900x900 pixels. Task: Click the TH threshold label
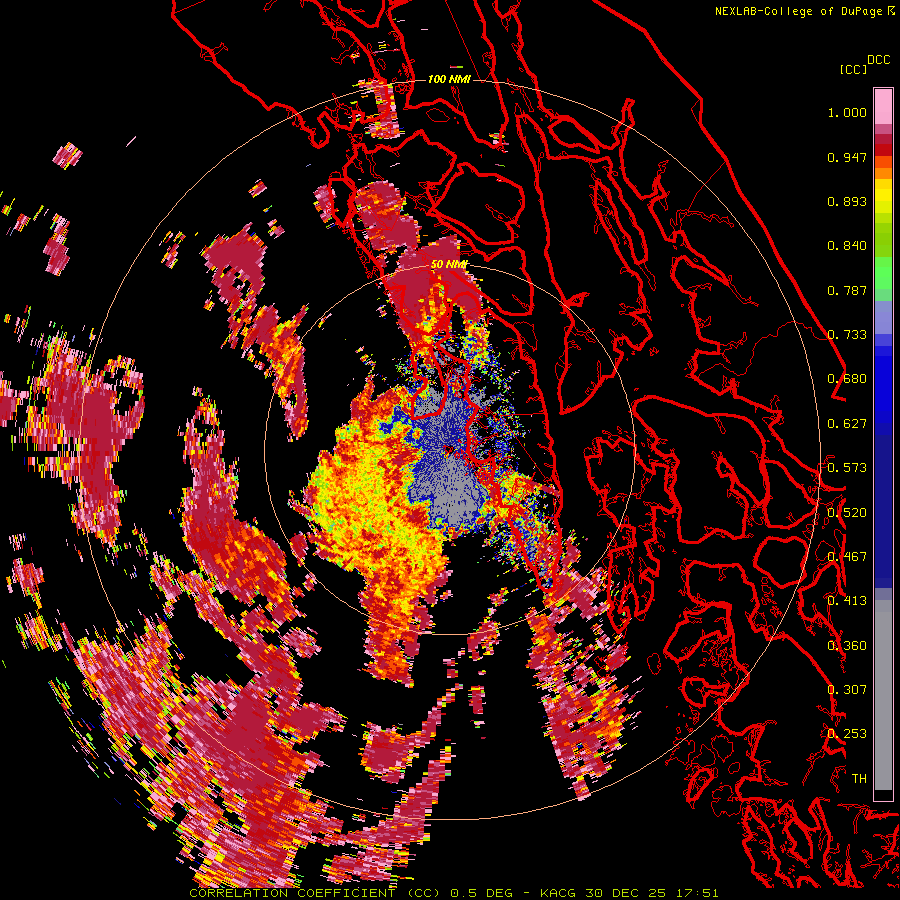point(859,779)
